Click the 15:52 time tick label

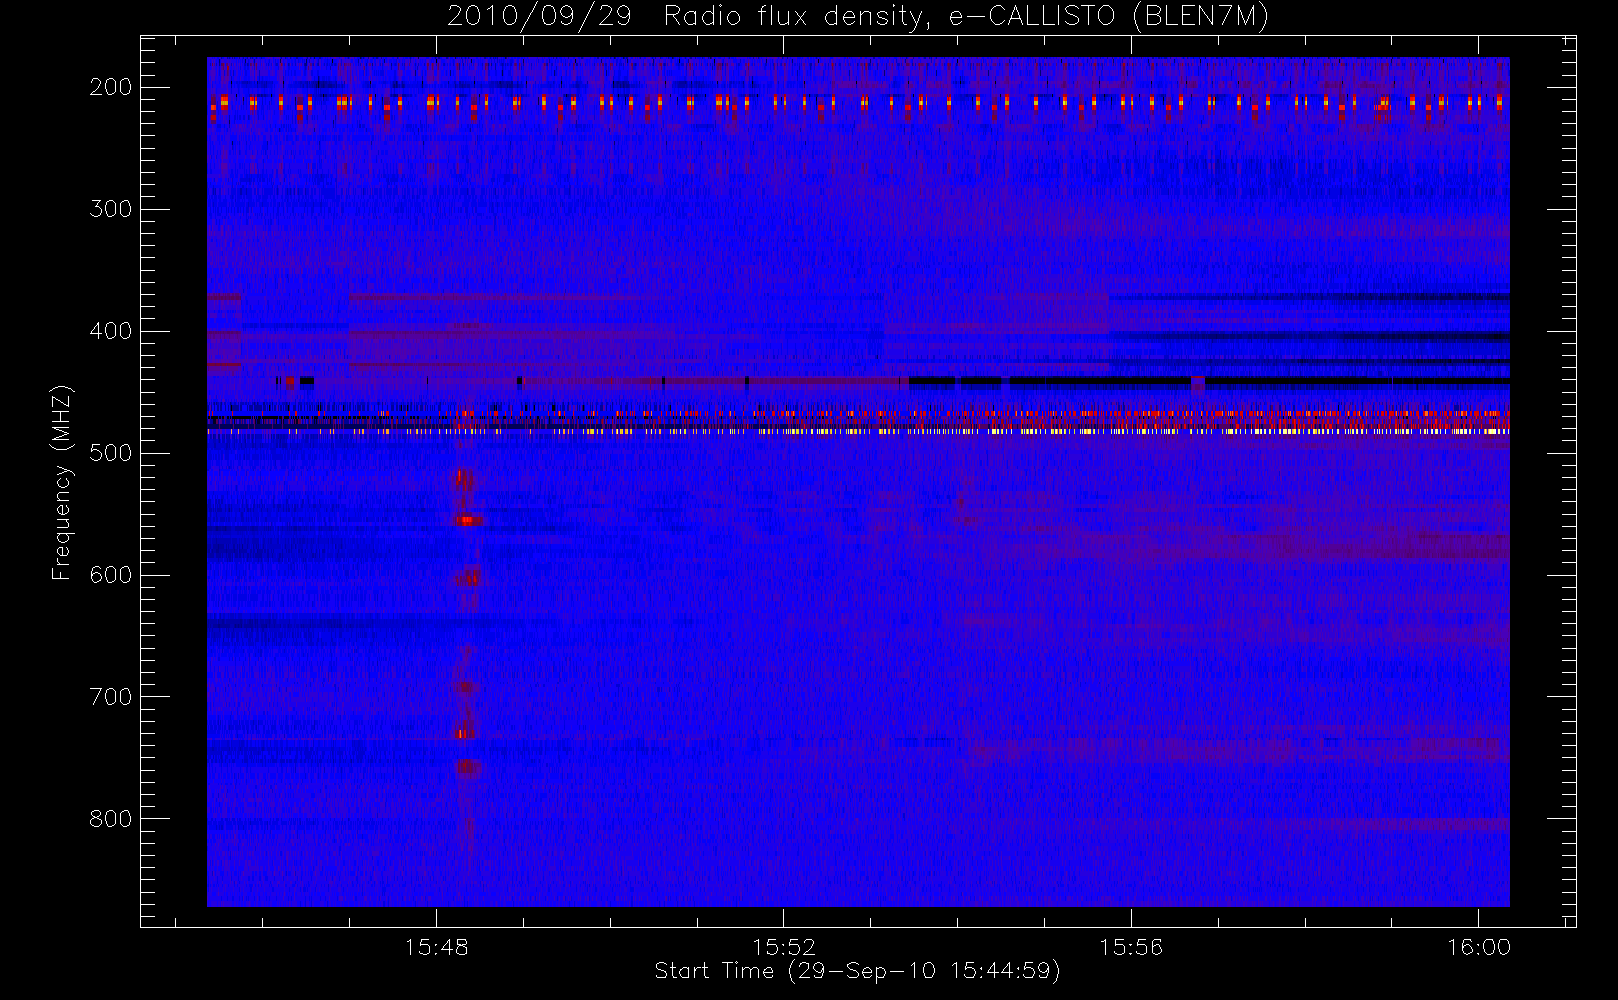click(784, 947)
